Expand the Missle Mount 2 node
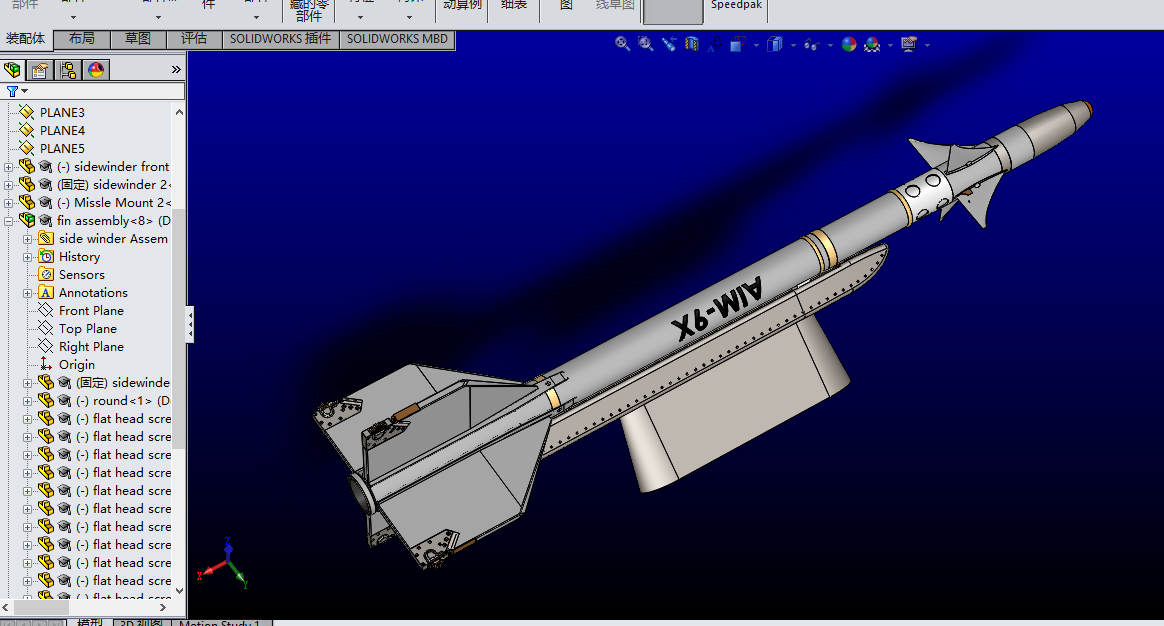The height and width of the screenshot is (626, 1164). click(x=8, y=203)
